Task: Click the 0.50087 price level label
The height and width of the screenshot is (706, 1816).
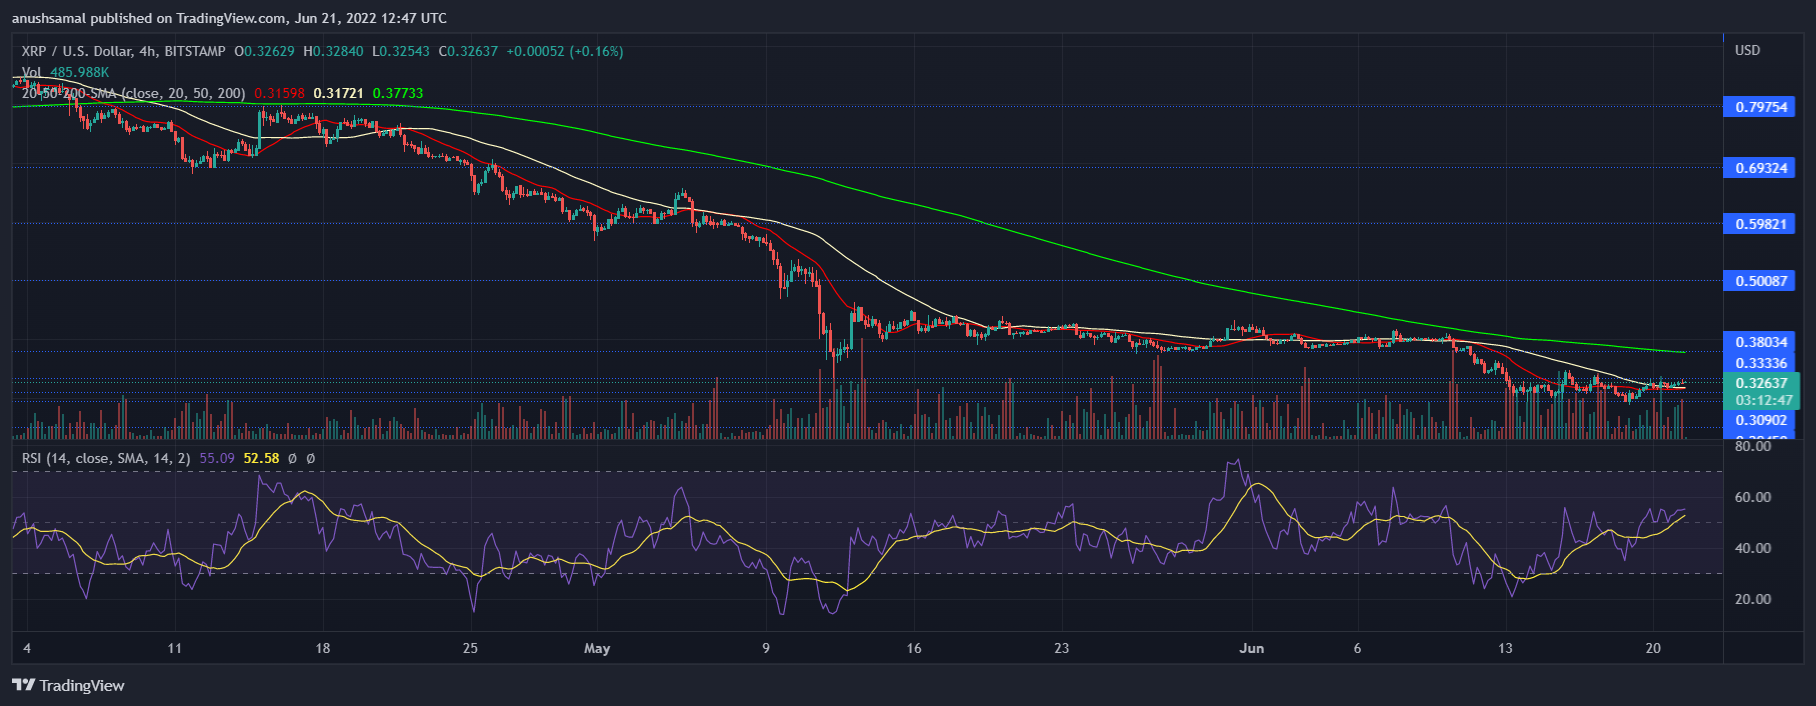Action: [1759, 281]
